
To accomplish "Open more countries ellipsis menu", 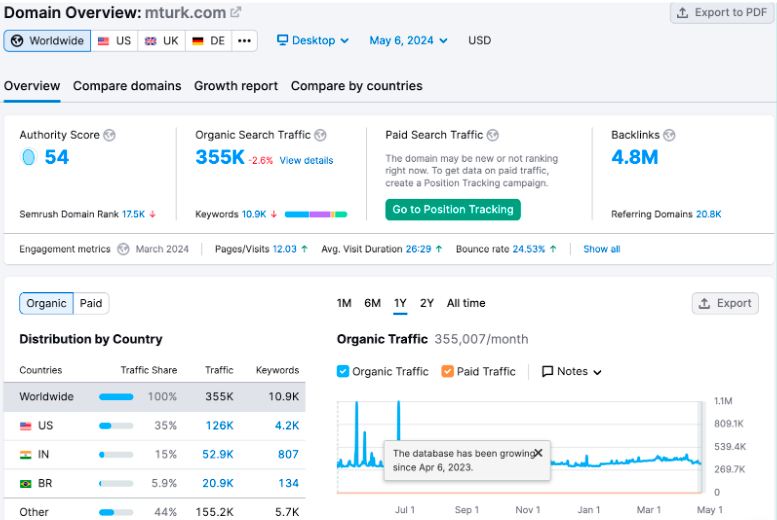I will pos(244,41).
